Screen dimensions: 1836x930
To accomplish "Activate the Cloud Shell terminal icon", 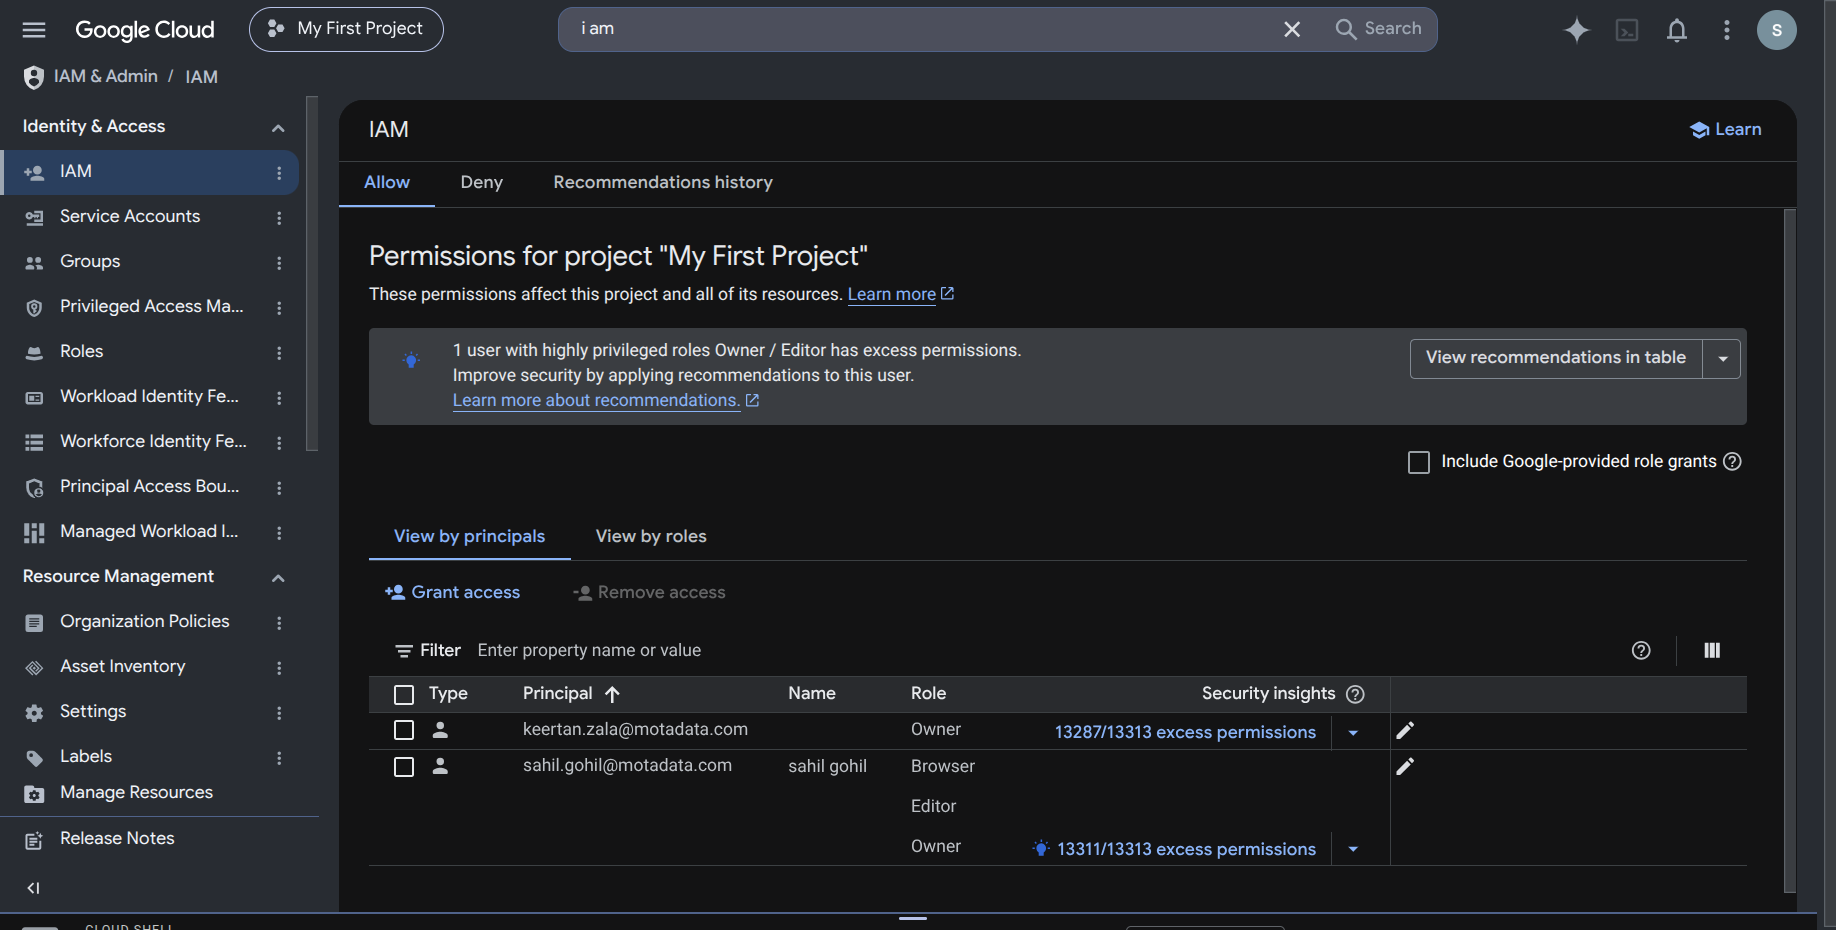I will tap(1627, 30).
